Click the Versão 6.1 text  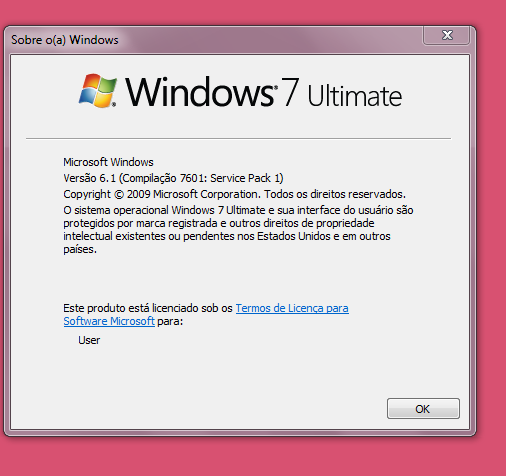coord(89,178)
